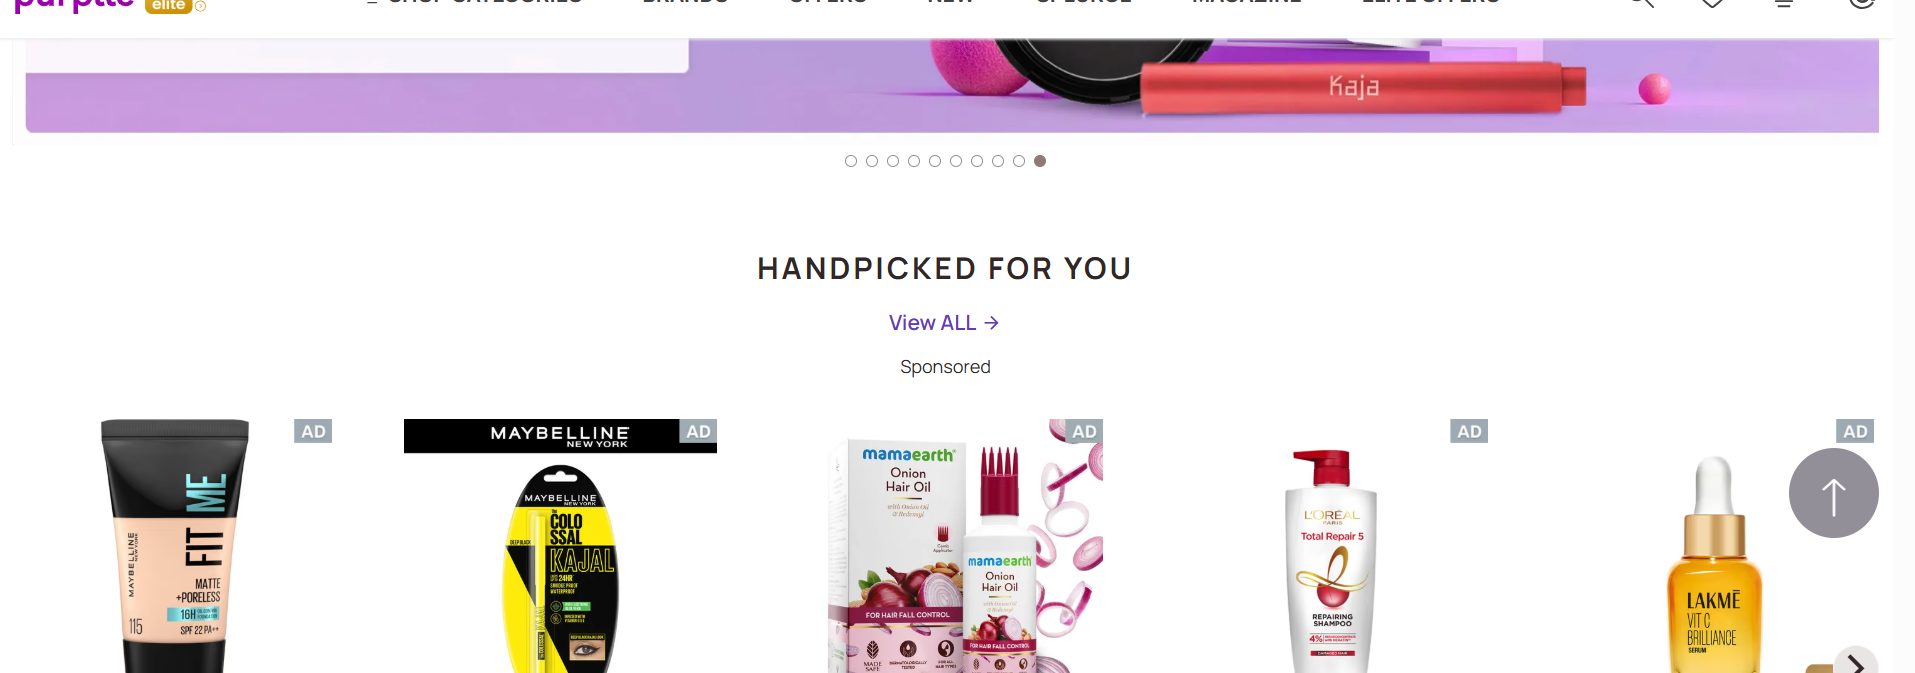Click the Maybelline New York black header strip
1915x673 pixels.
pyautogui.click(x=560, y=436)
